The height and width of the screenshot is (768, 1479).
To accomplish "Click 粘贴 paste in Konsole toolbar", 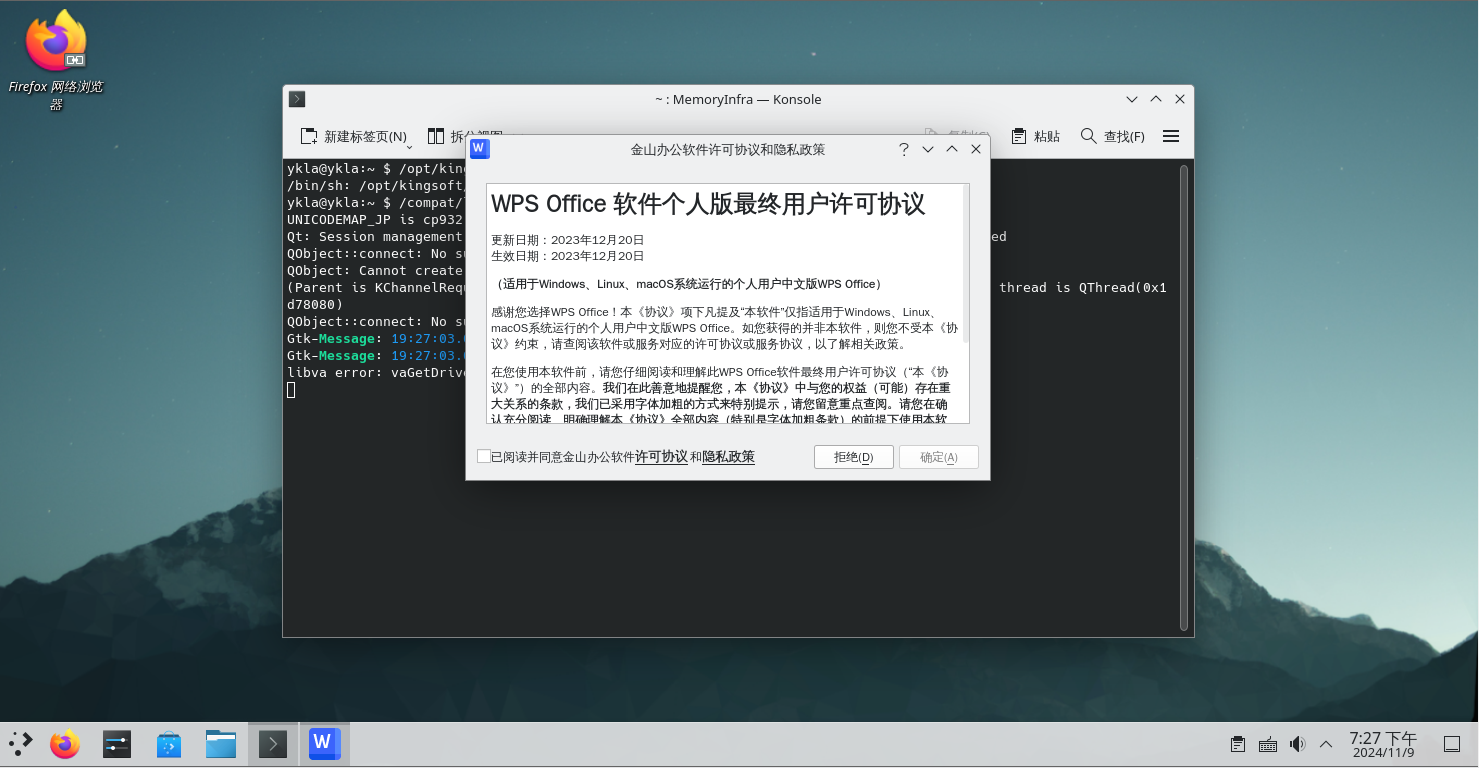I will [1035, 136].
